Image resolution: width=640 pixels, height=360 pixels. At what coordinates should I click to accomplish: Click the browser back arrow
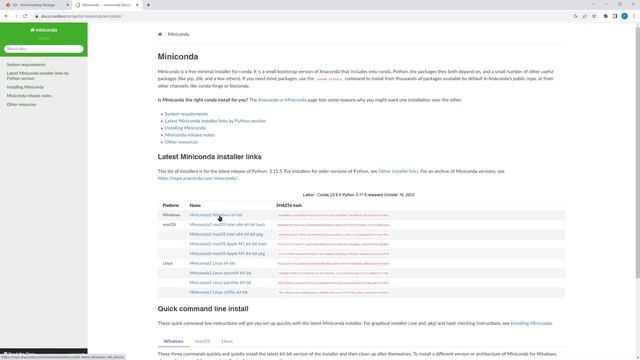6,16
